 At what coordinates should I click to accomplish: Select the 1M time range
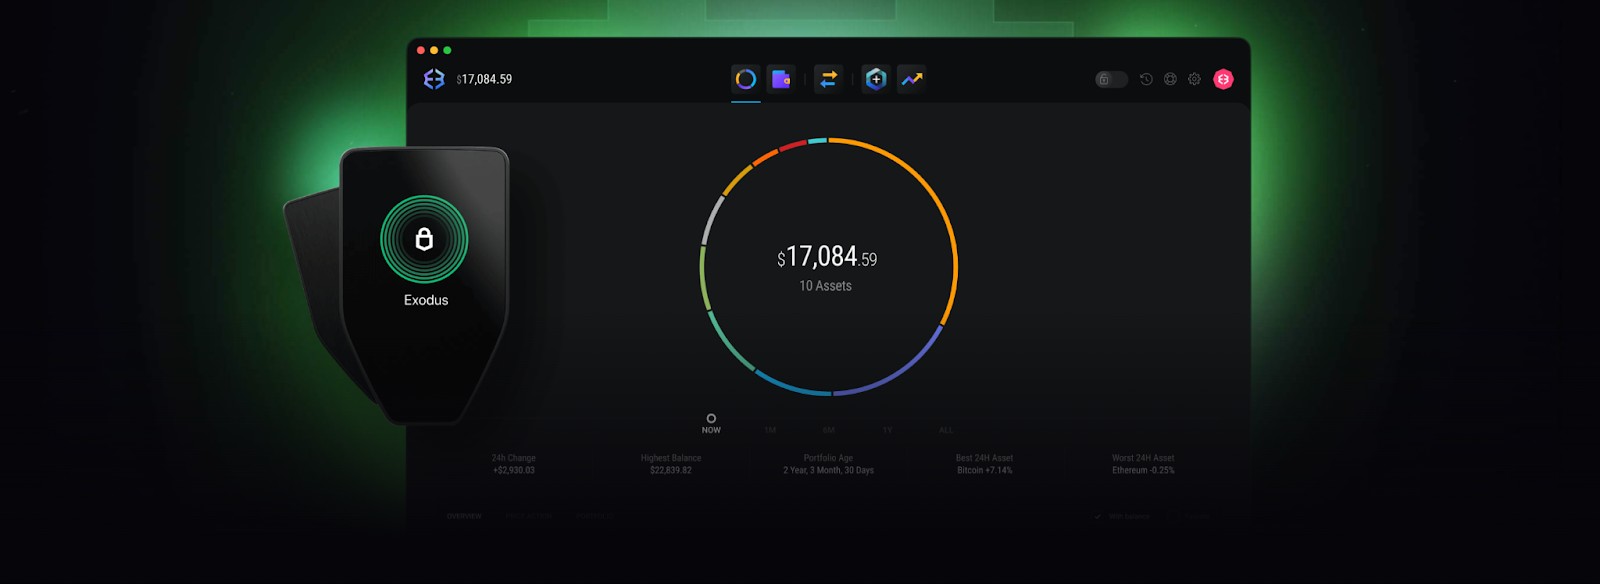770,430
